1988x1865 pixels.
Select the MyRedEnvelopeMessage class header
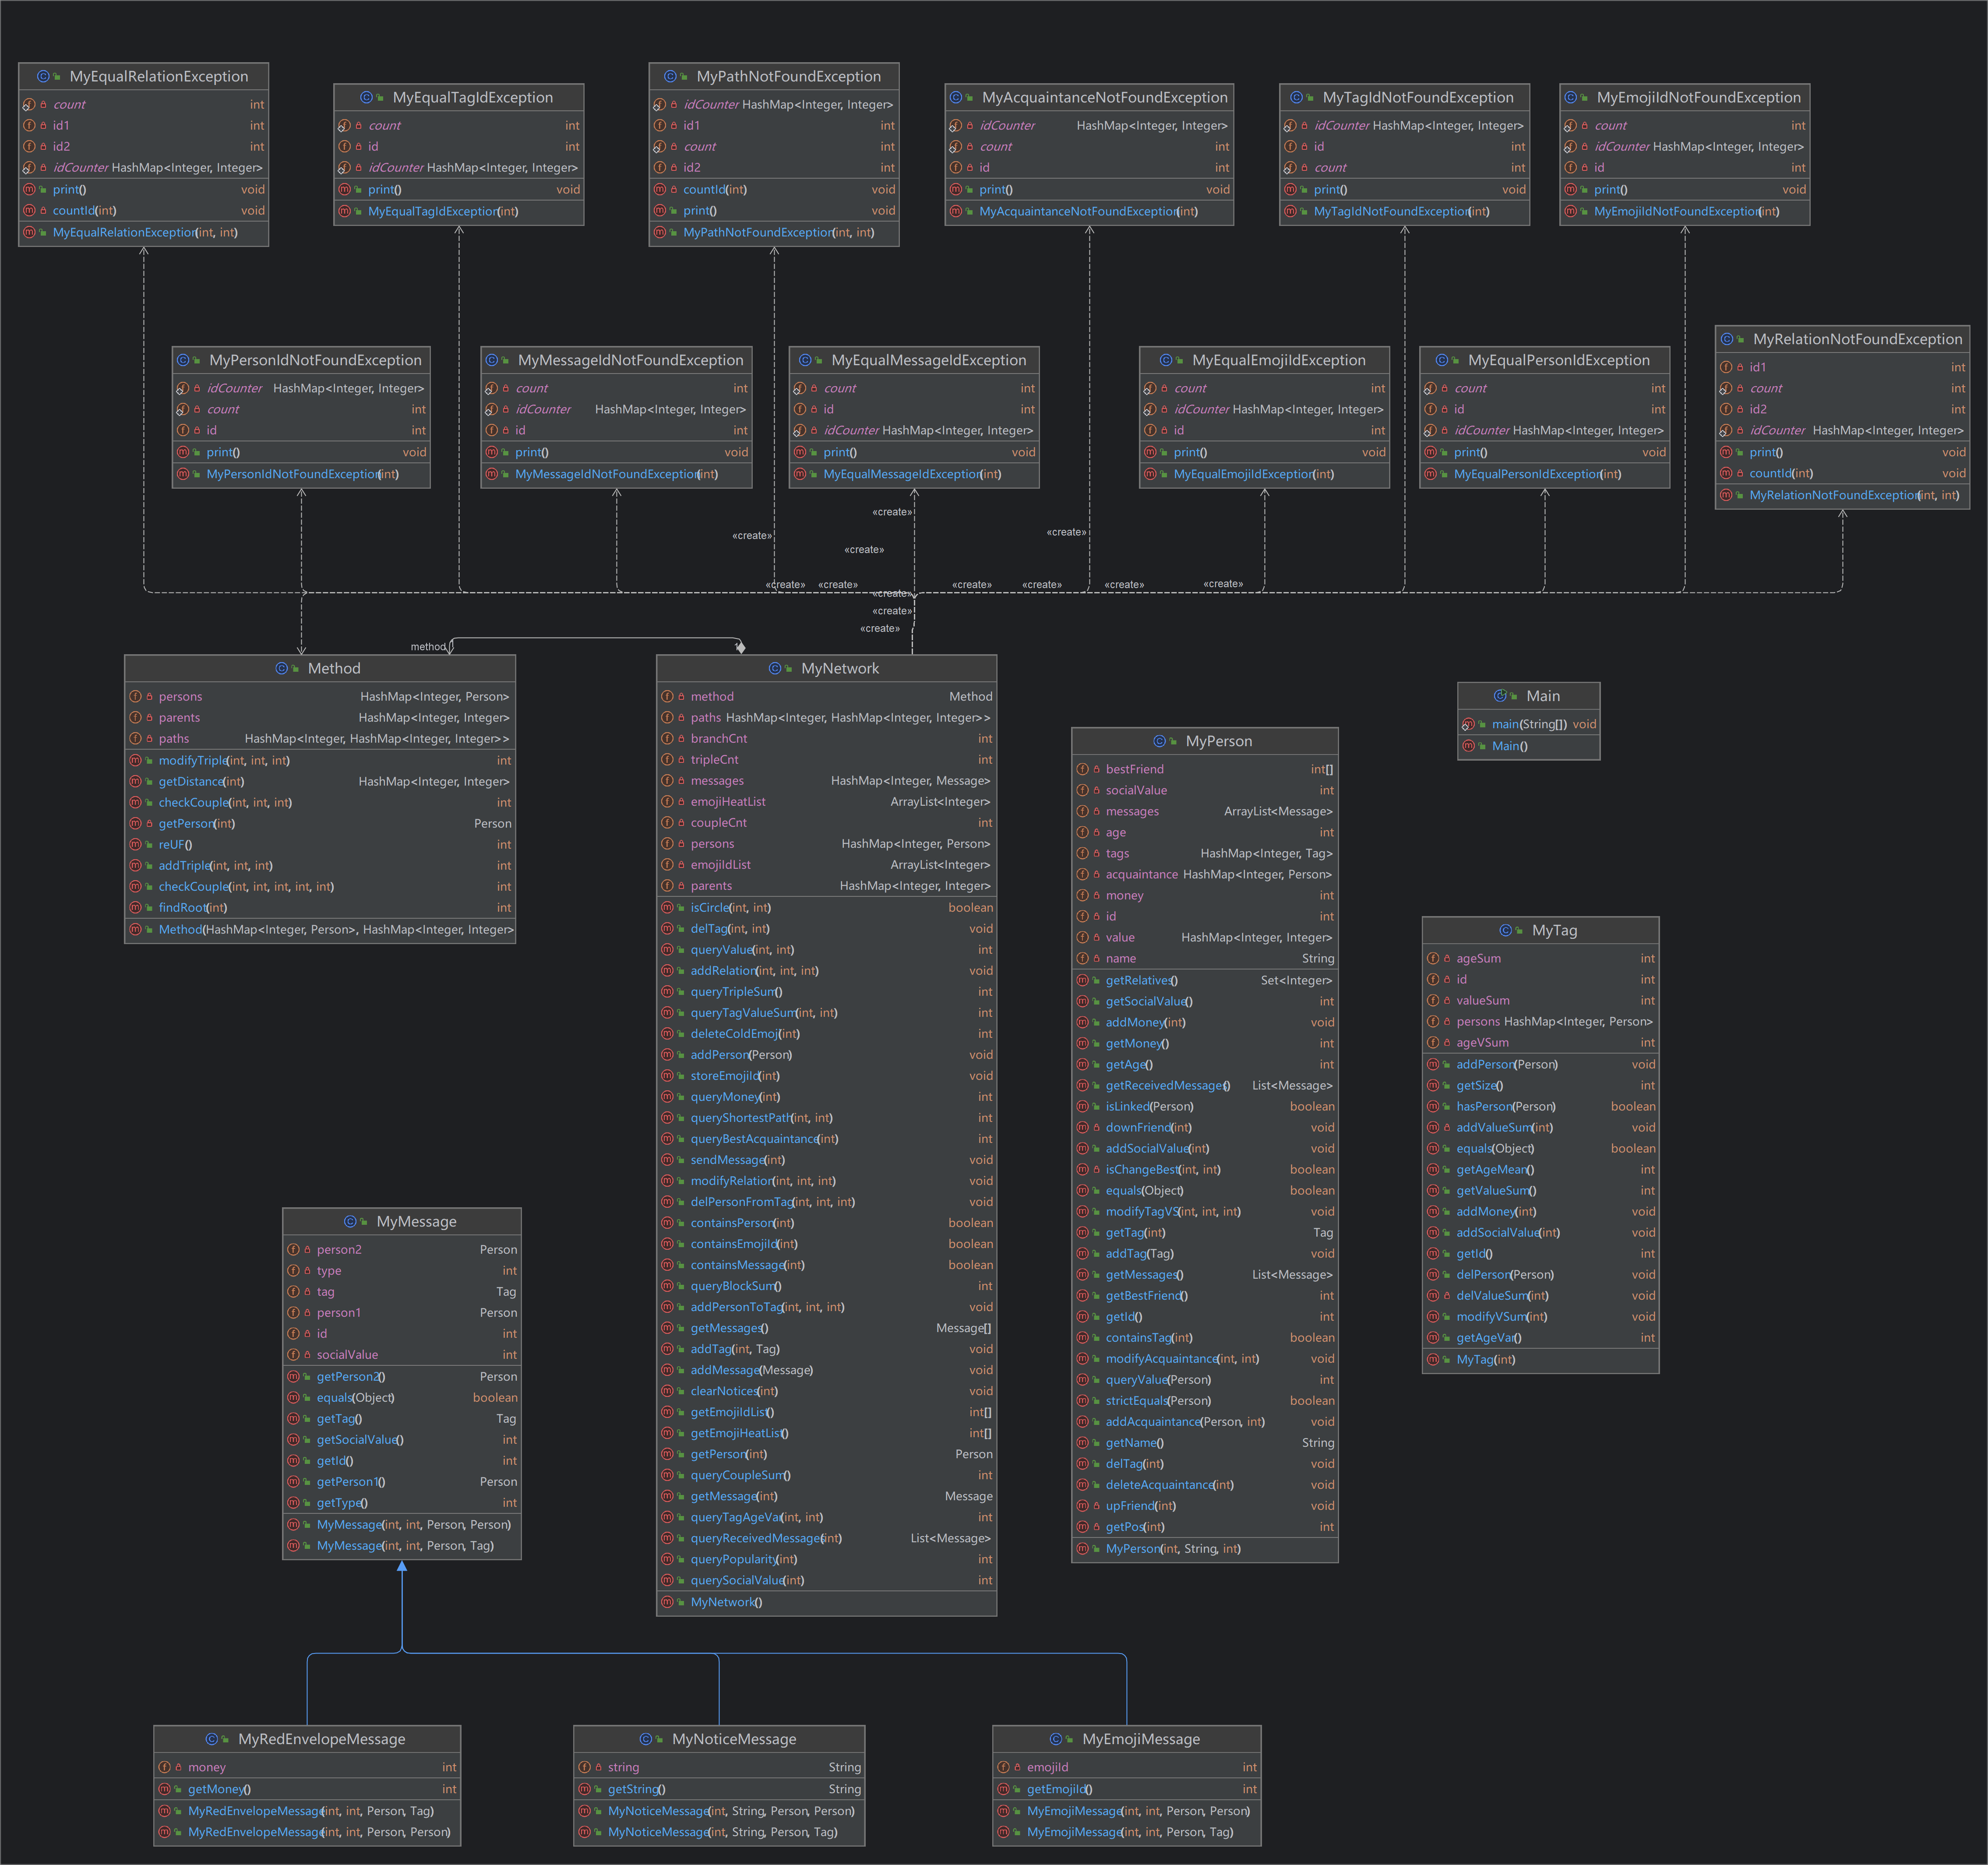click(x=321, y=1739)
